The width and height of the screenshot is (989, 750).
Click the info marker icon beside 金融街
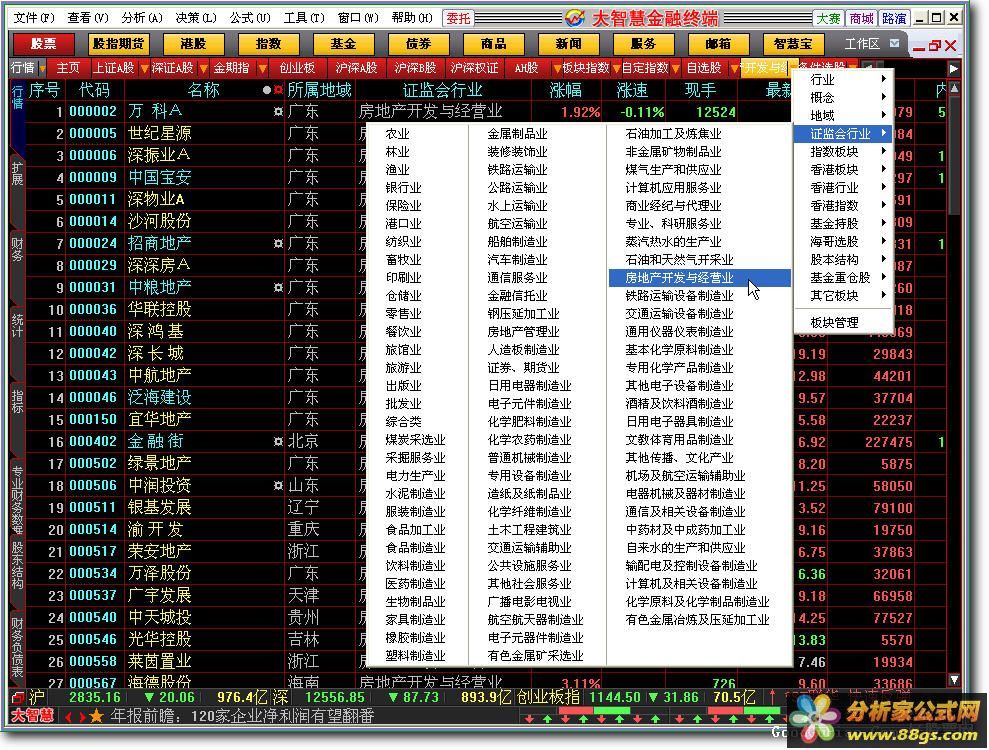(x=278, y=442)
